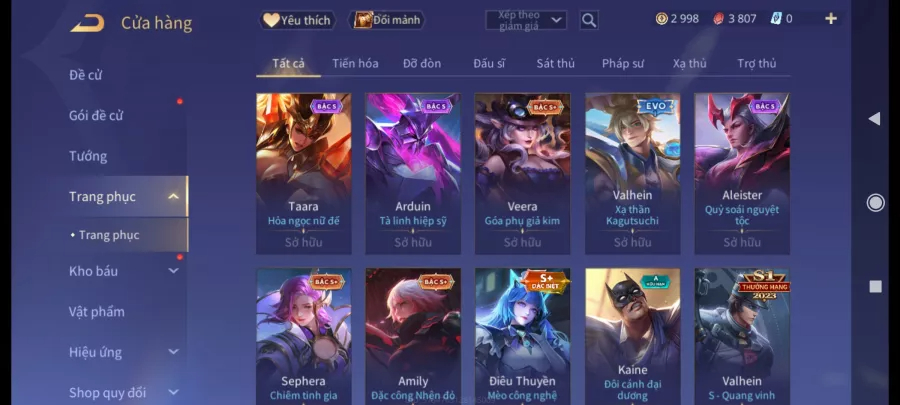Image resolution: width=900 pixels, height=405 pixels.
Task: Expand the Hiệu ứng sidebar section
Action: (173, 352)
